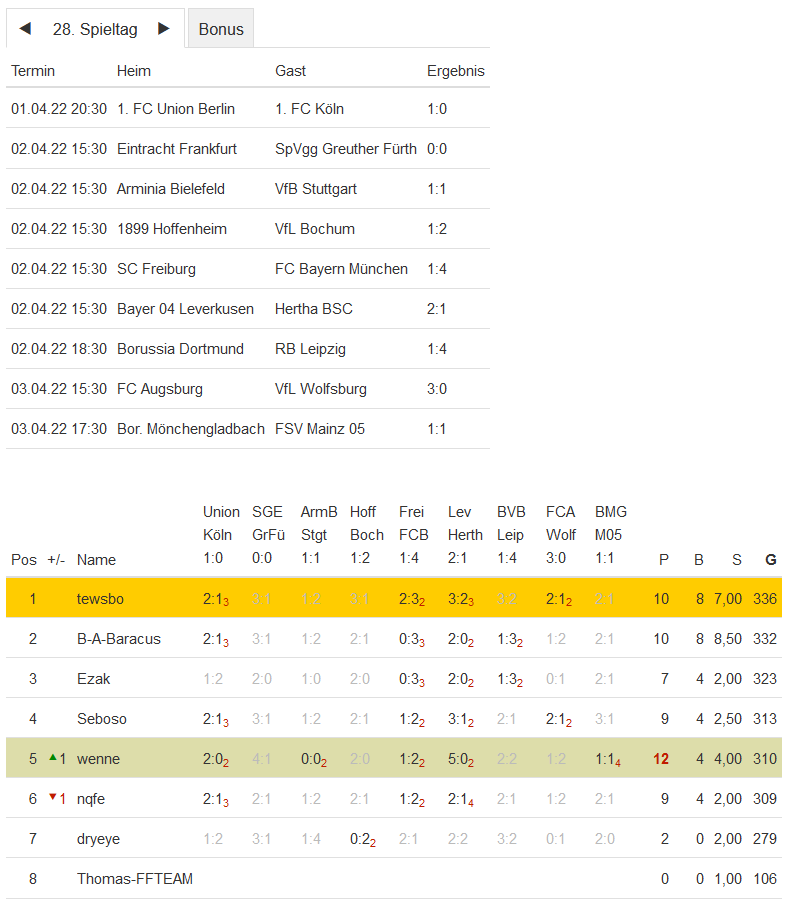787x909 pixels.
Task: Select the FC Augsburg match row
Action: coord(247,389)
